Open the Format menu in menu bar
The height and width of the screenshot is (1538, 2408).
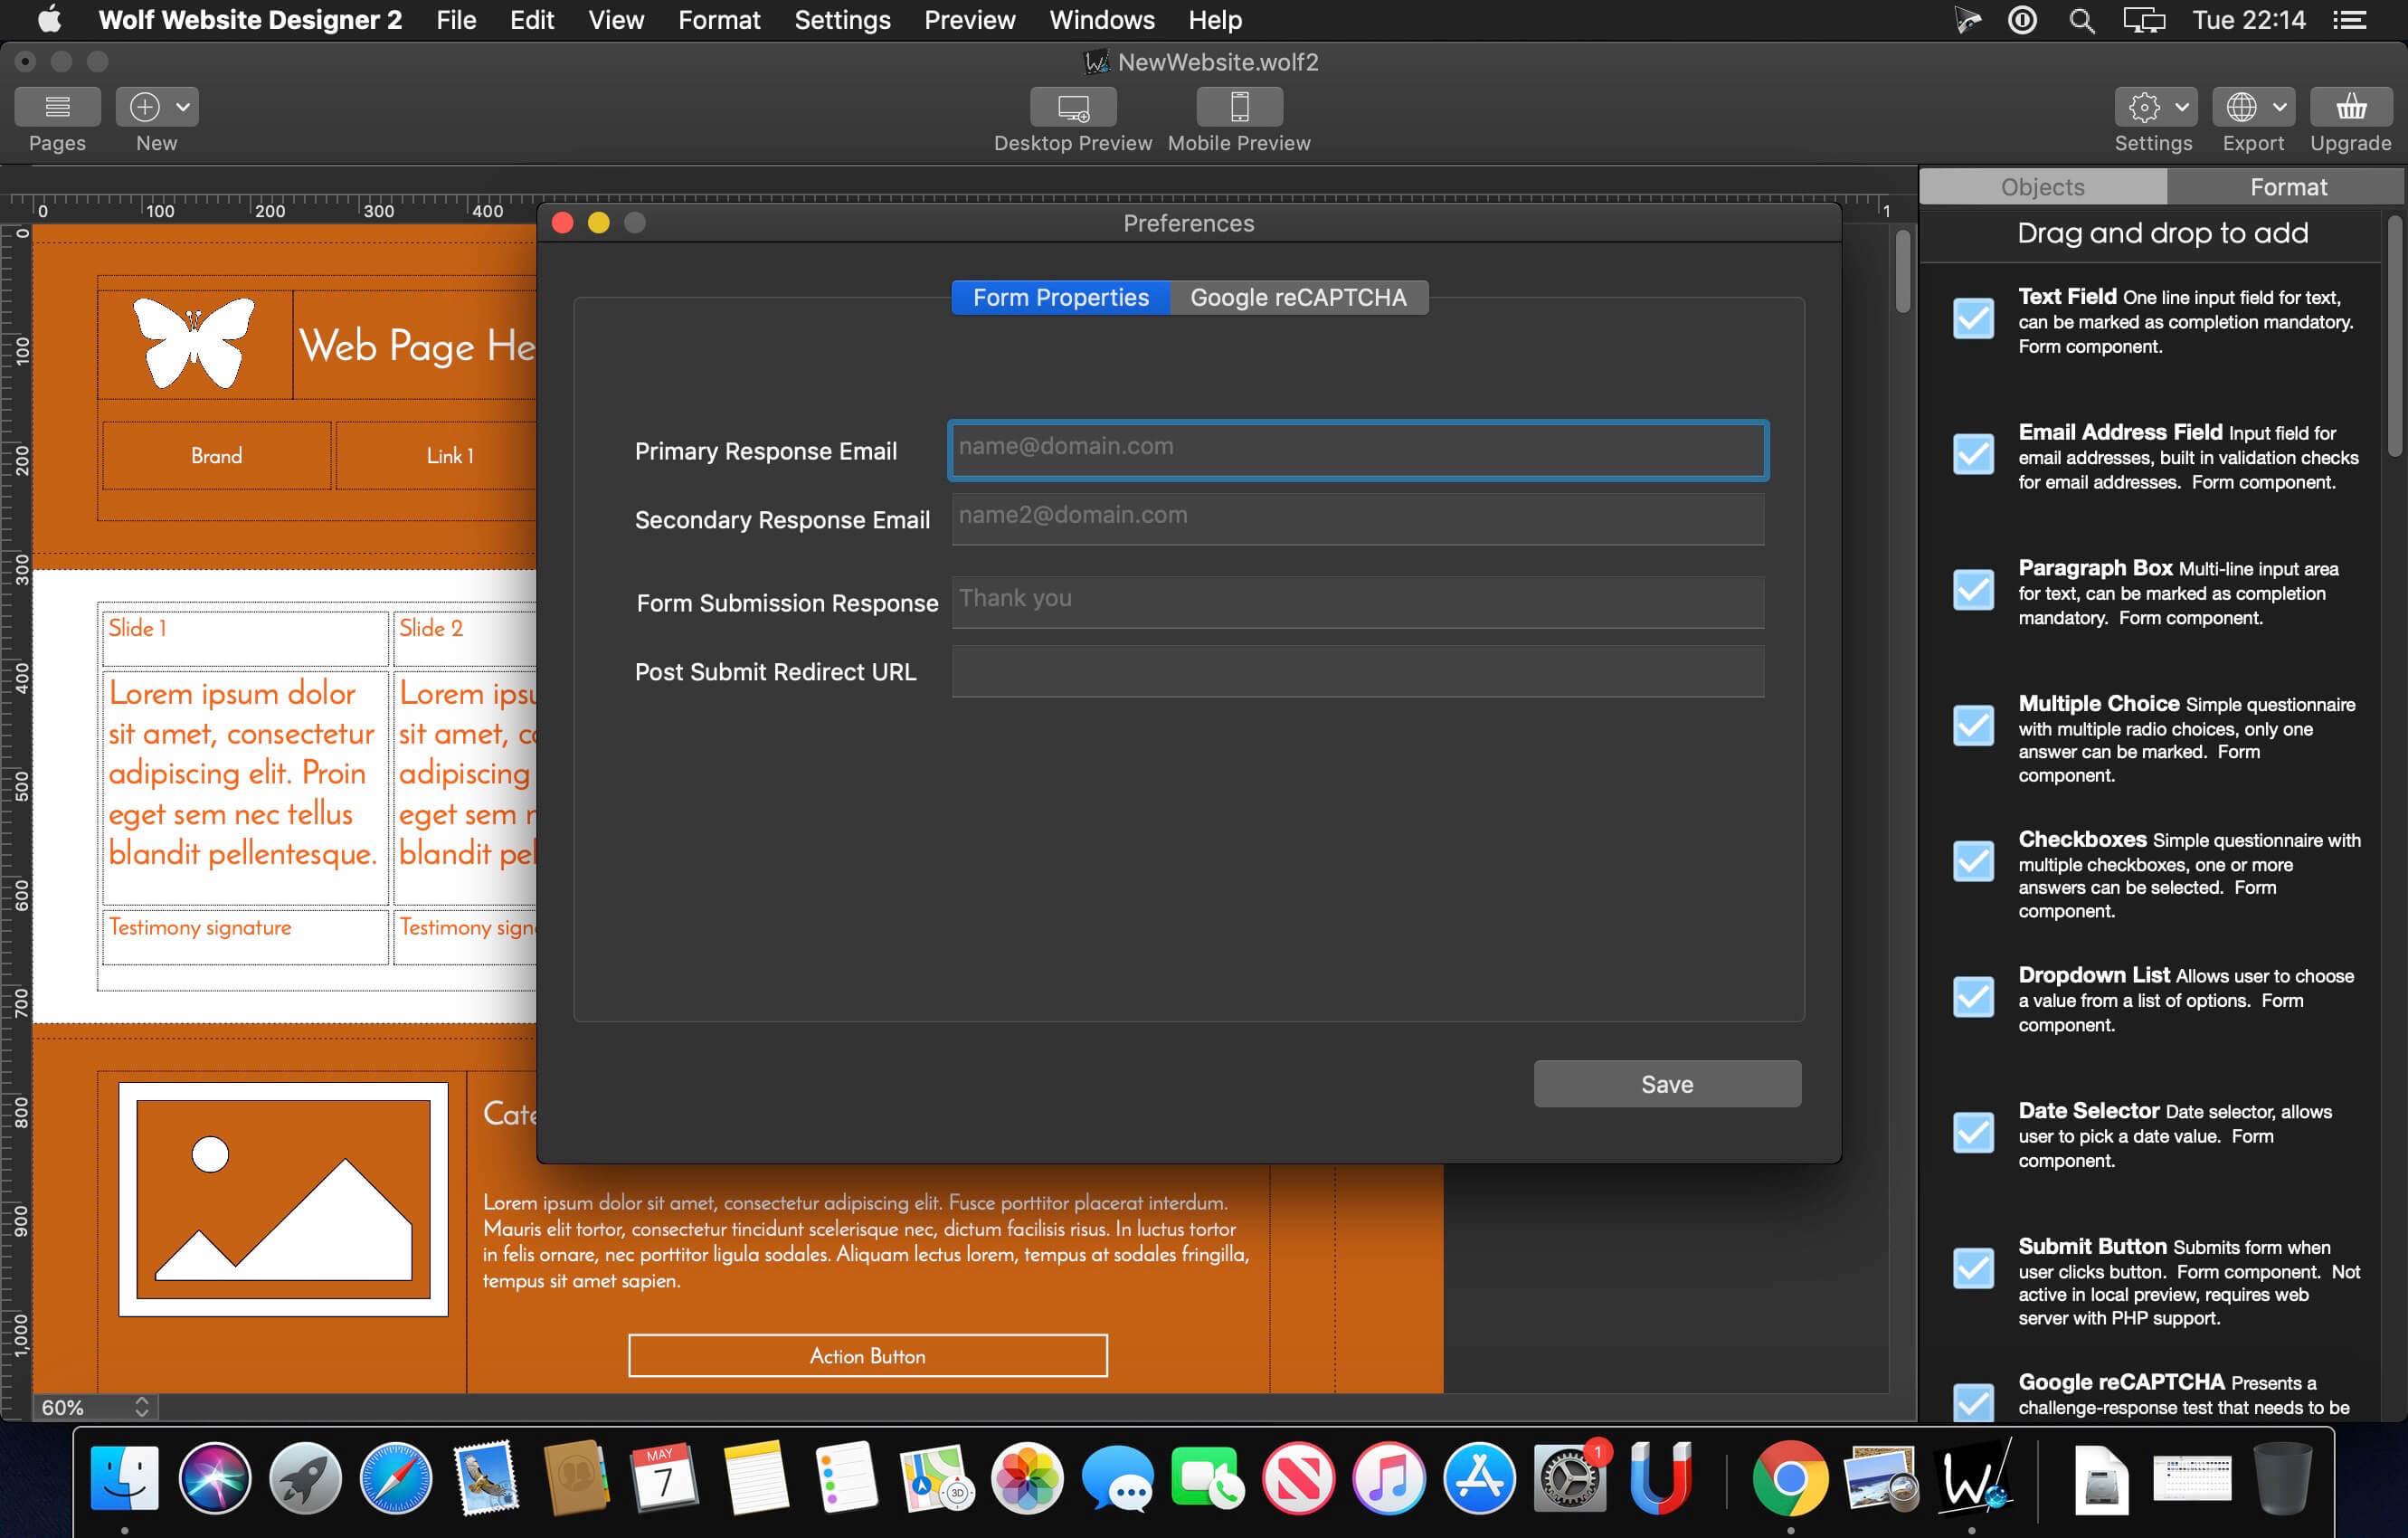(x=719, y=20)
